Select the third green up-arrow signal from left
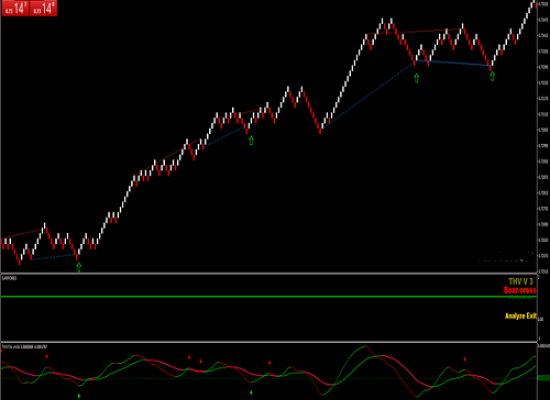The height and width of the screenshot is (400, 550). click(x=416, y=78)
